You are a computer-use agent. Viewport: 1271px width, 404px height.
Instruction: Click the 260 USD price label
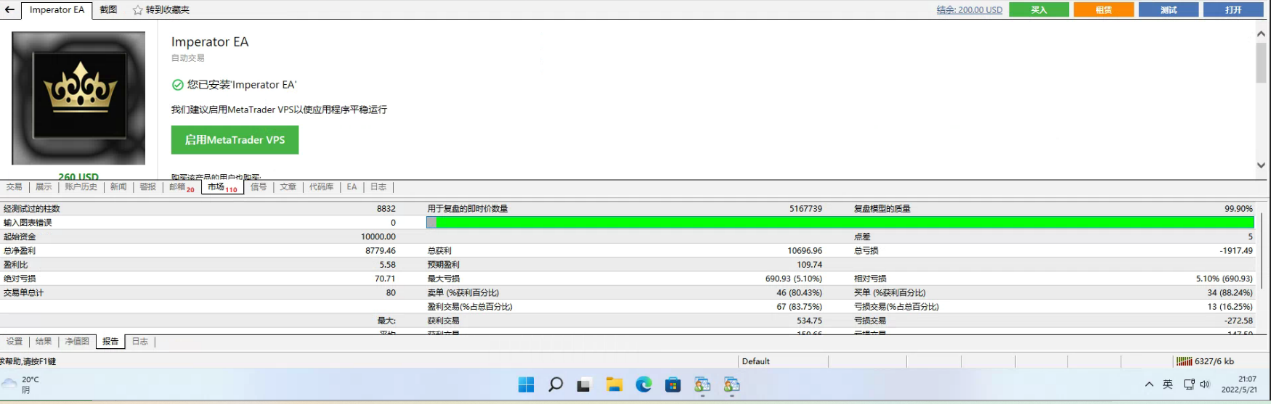[80, 176]
